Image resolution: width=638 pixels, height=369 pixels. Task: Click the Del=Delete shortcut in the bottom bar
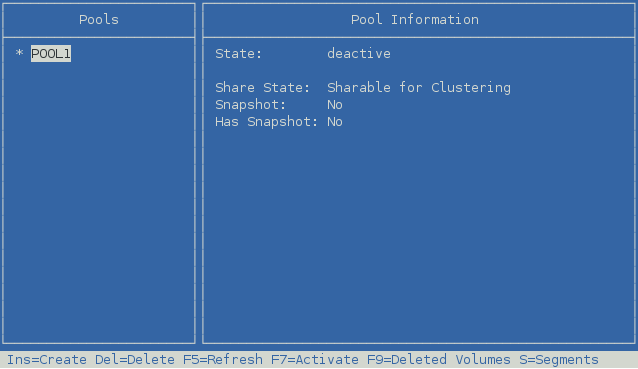click(x=135, y=360)
